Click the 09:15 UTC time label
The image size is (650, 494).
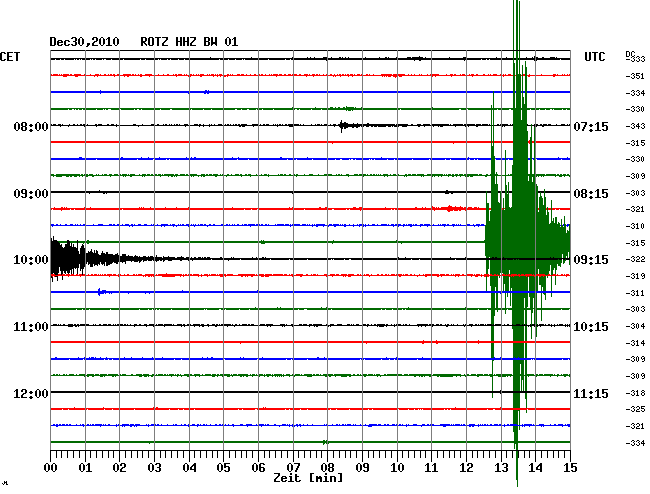(x=591, y=260)
